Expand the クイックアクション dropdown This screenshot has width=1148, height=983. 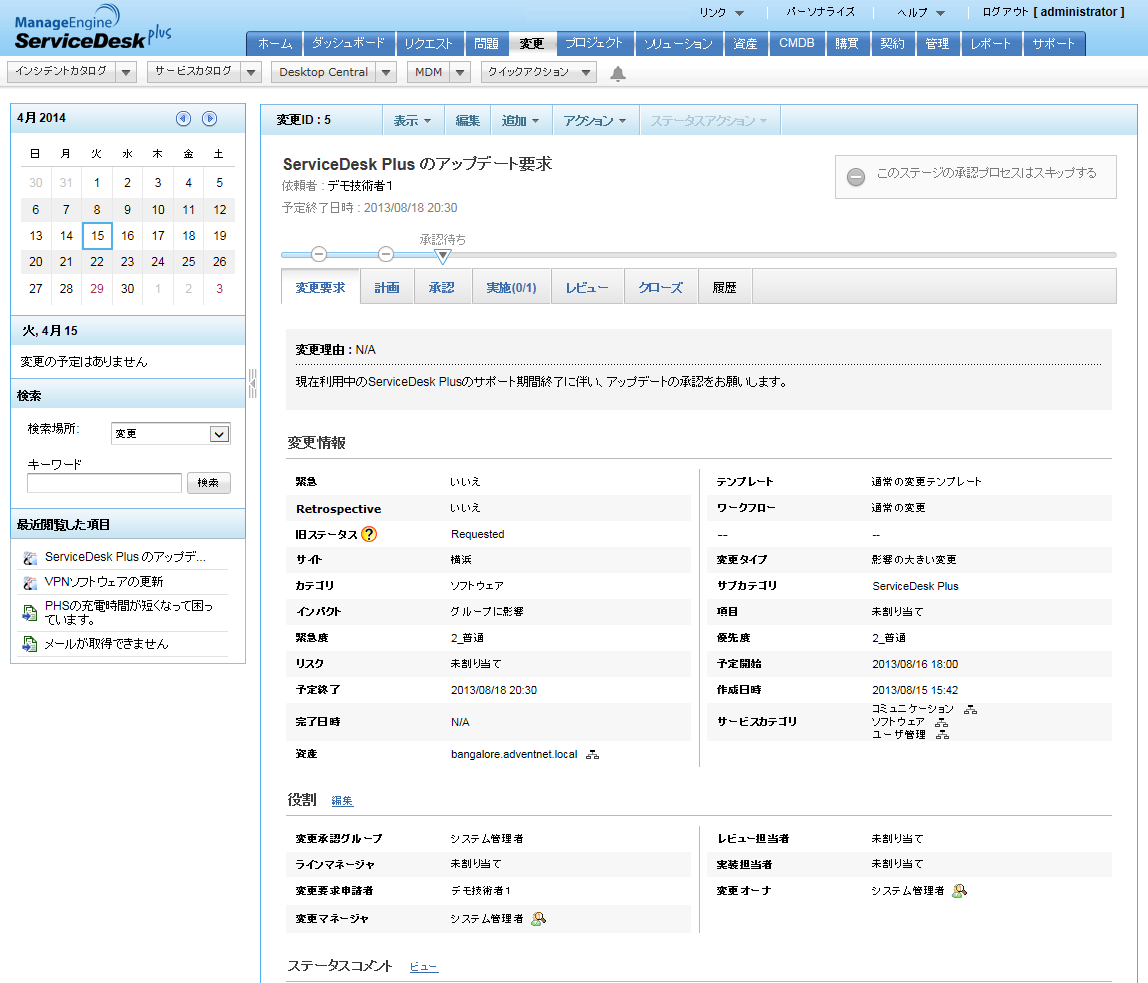pyautogui.click(x=586, y=72)
